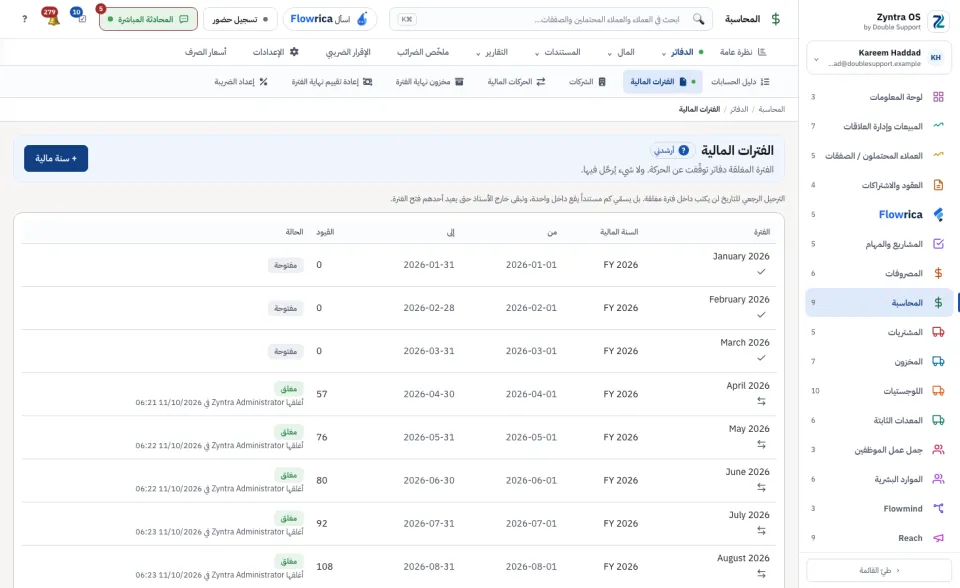Viewport: 960px width, 588px height.
Task: Click entries count 108 for August 2026
Action: [x=324, y=567]
